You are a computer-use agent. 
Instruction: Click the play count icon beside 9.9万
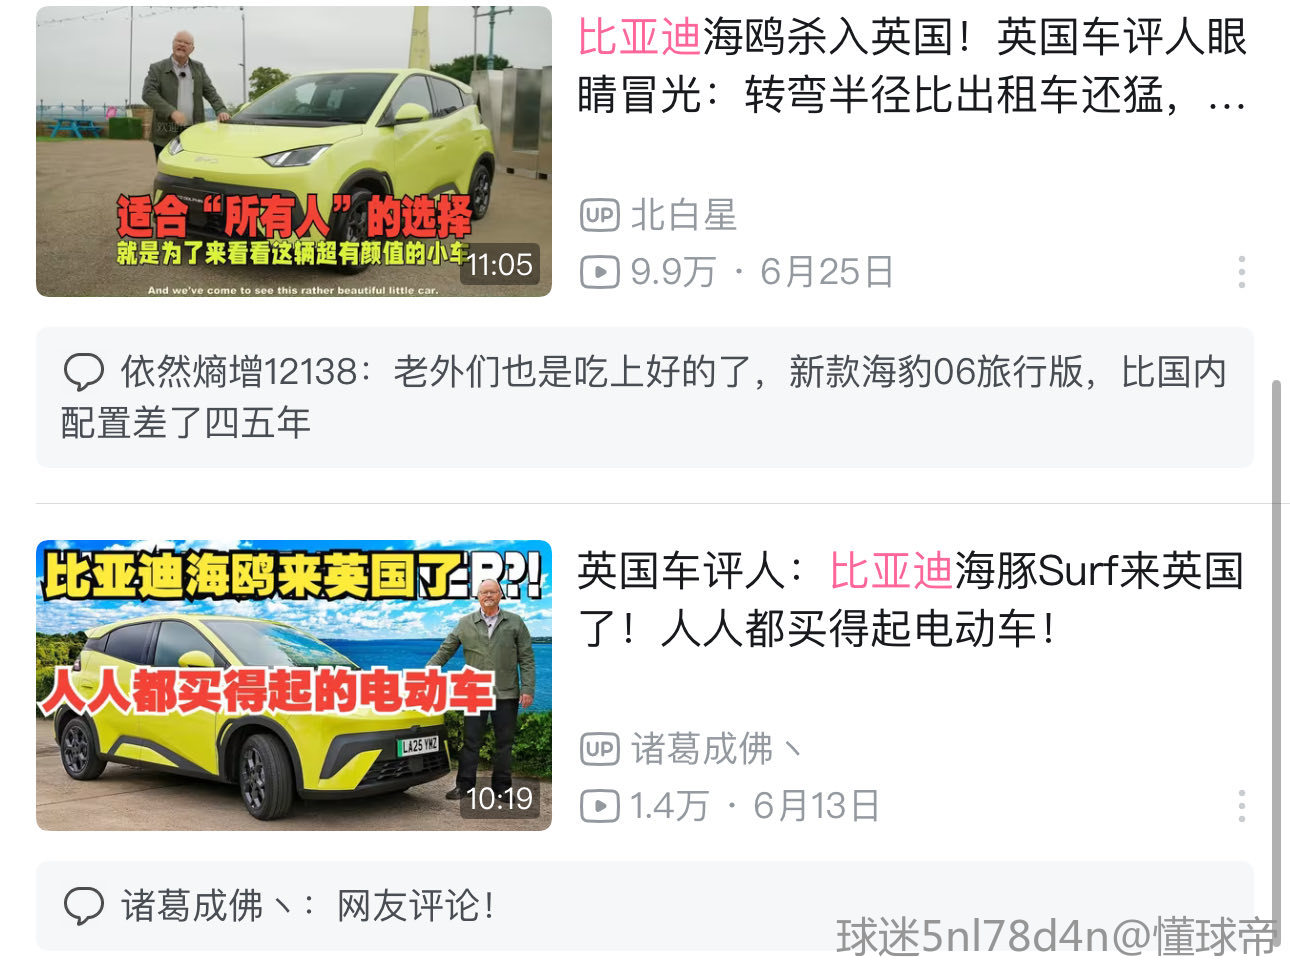(599, 272)
